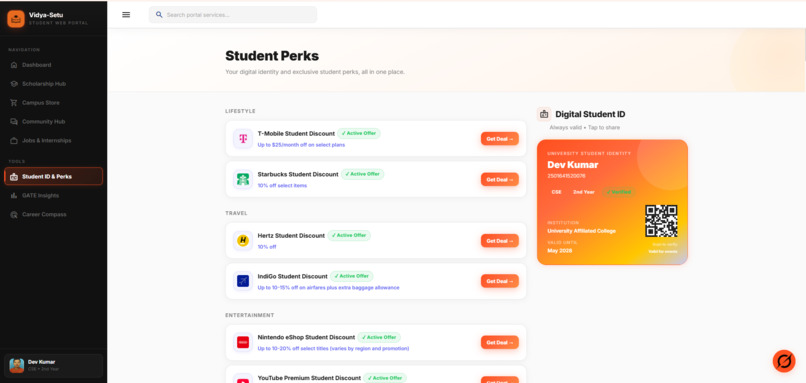Click the Nintendo eShop brand logo
Screen dimensions: 806x383
coord(243,342)
